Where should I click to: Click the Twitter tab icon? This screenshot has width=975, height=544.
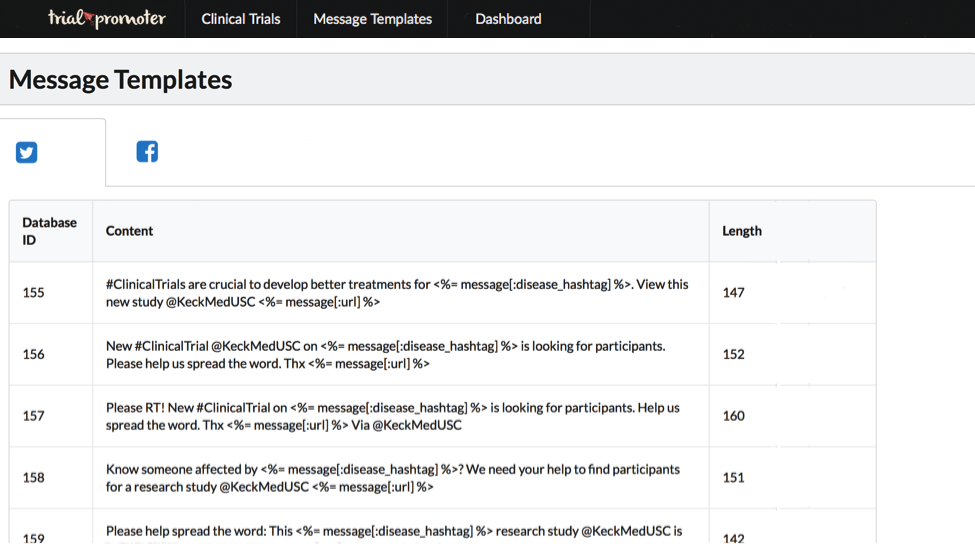click(x=27, y=153)
